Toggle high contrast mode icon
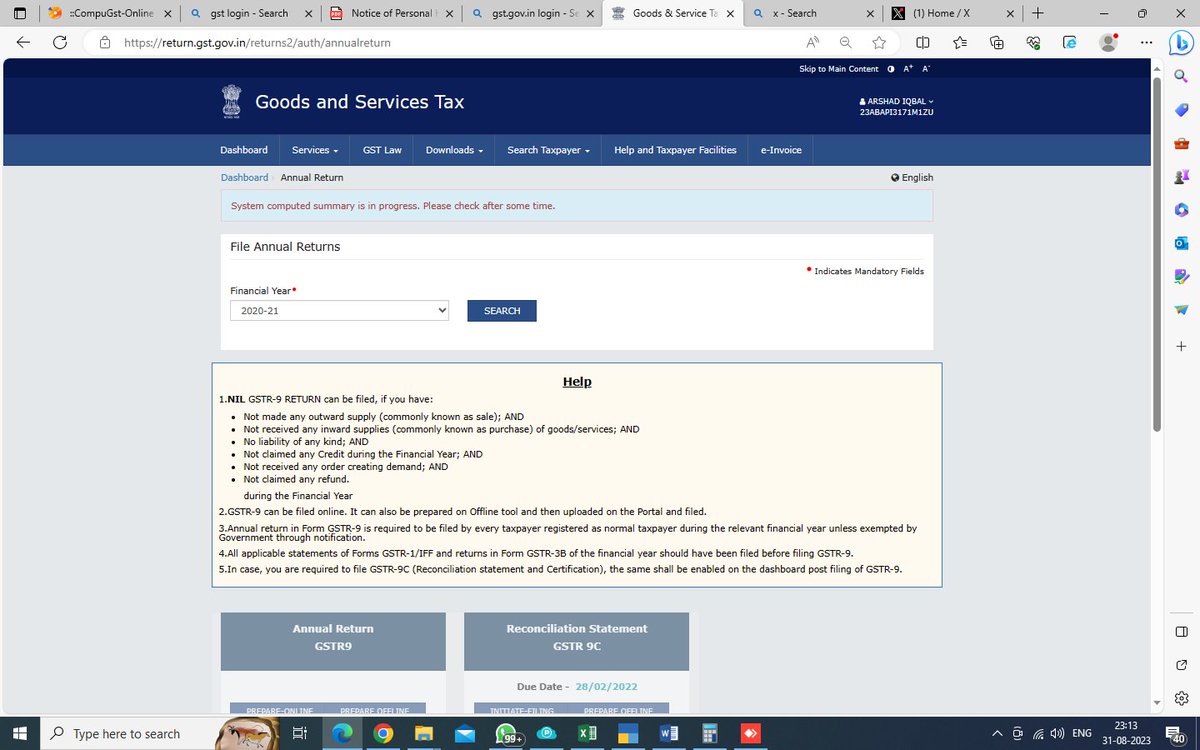This screenshot has height=750, width=1200. (890, 69)
